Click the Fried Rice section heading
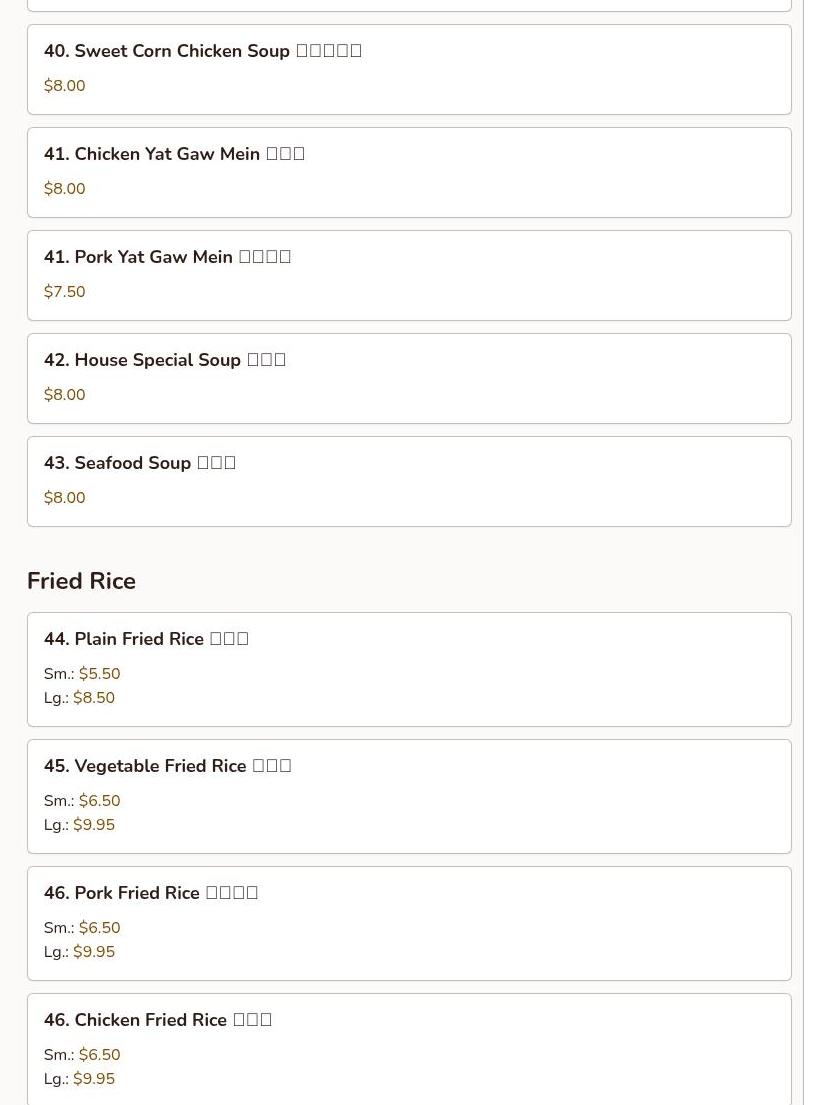This screenshot has width=824, height=1105. [x=81, y=581]
